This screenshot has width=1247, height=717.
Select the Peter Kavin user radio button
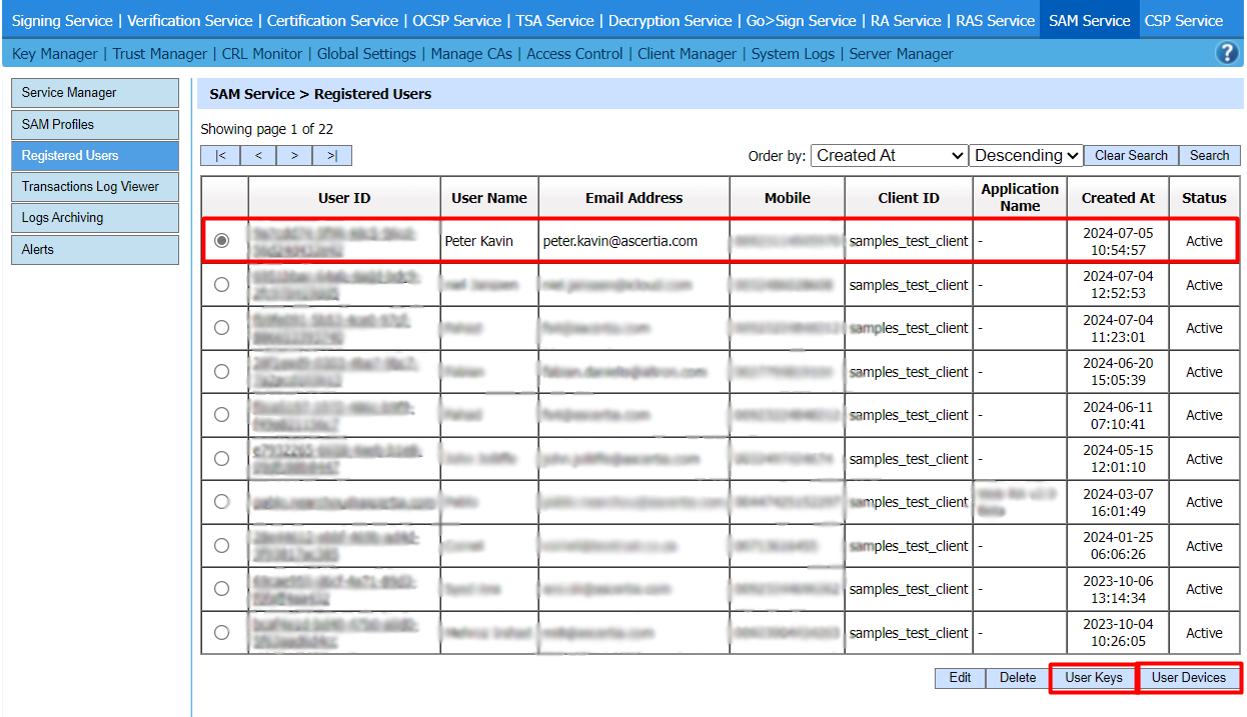point(222,241)
